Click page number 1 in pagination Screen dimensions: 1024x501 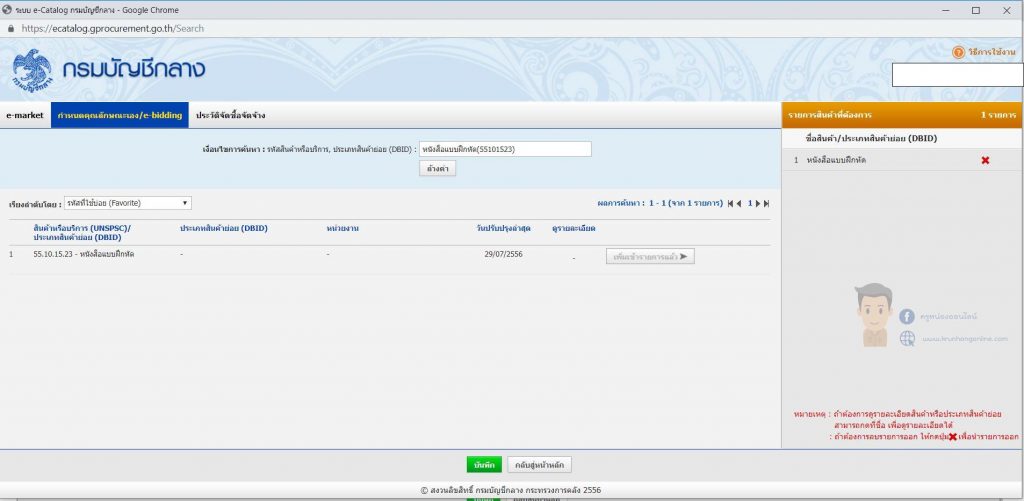click(749, 203)
